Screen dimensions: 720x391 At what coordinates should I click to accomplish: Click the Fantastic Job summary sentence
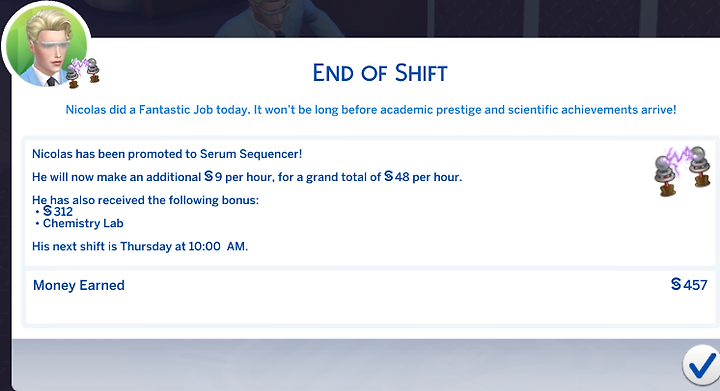[371, 110]
